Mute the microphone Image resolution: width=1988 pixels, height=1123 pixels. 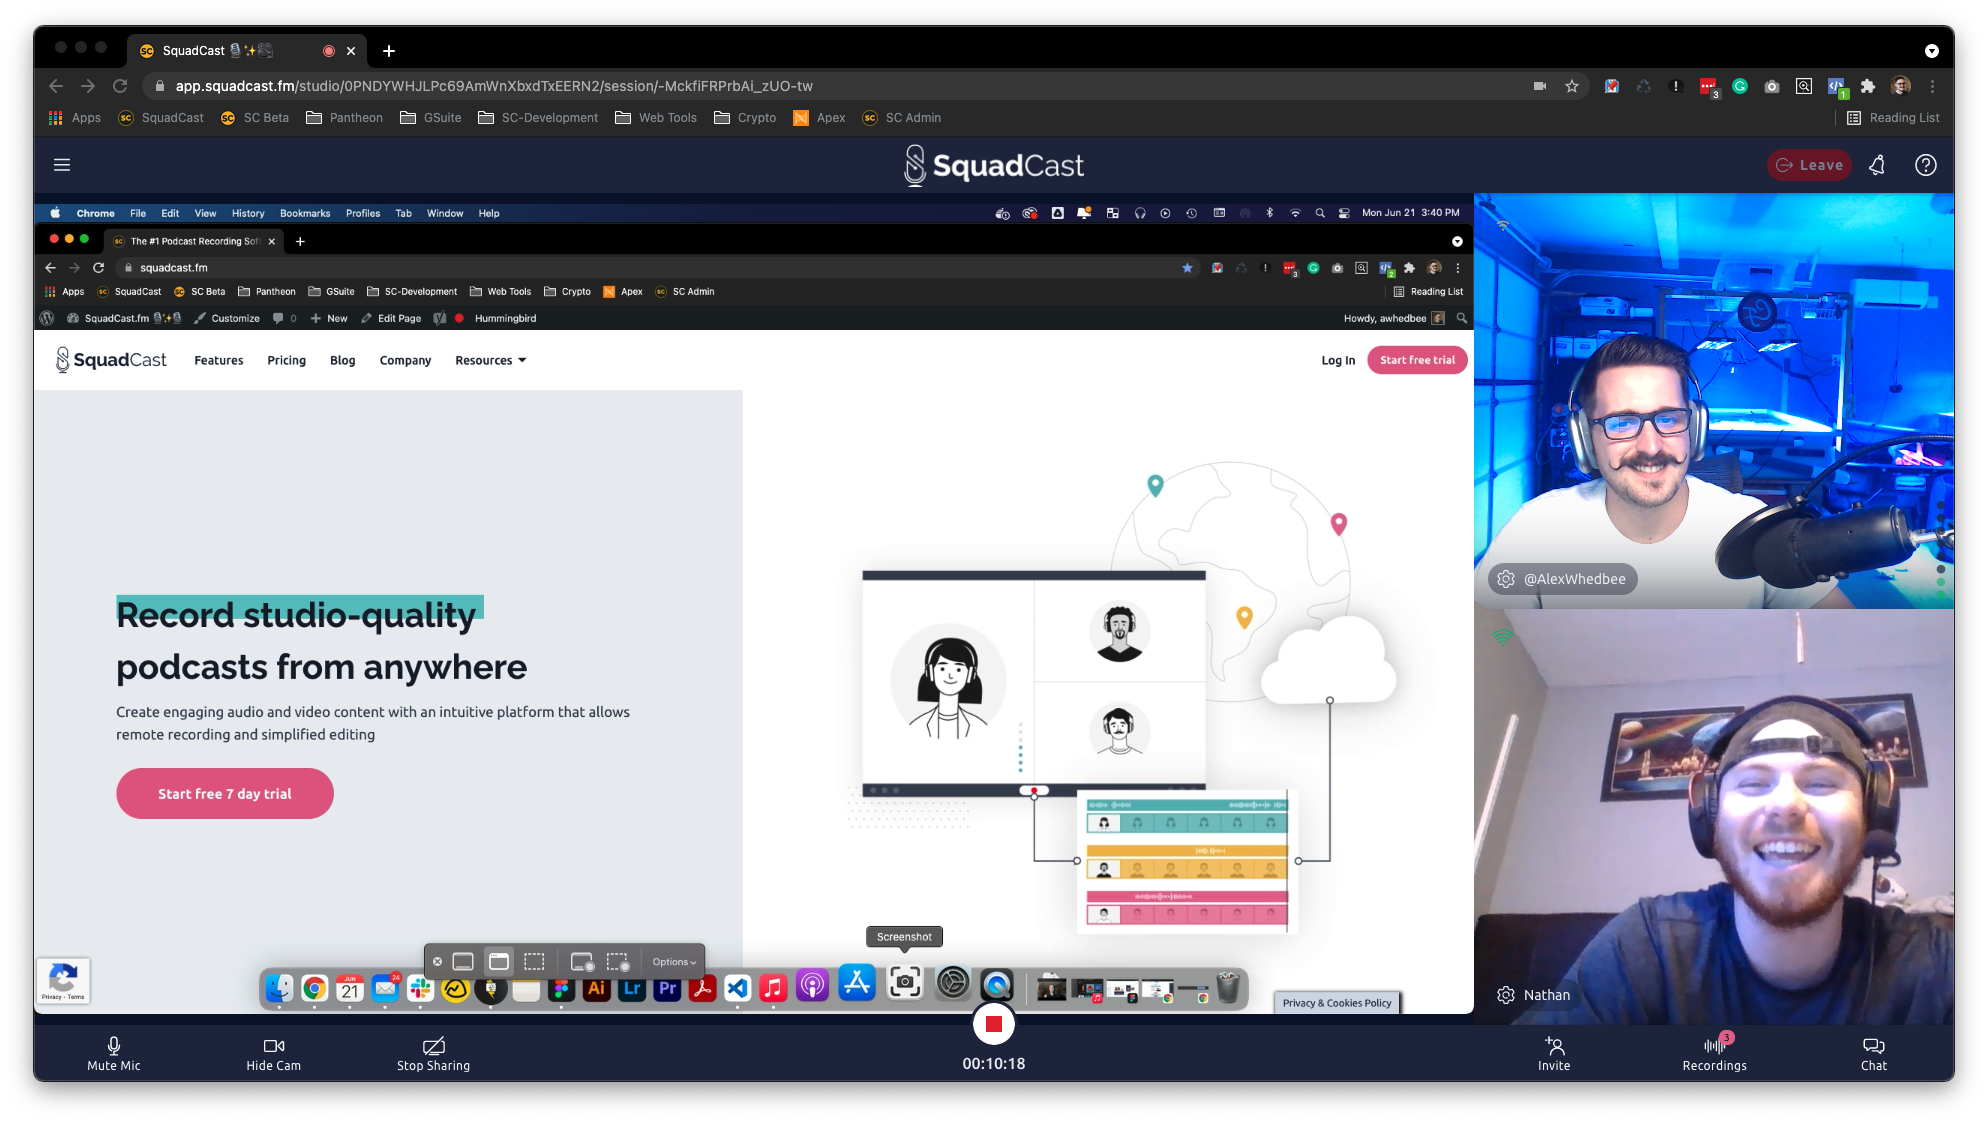tap(113, 1052)
